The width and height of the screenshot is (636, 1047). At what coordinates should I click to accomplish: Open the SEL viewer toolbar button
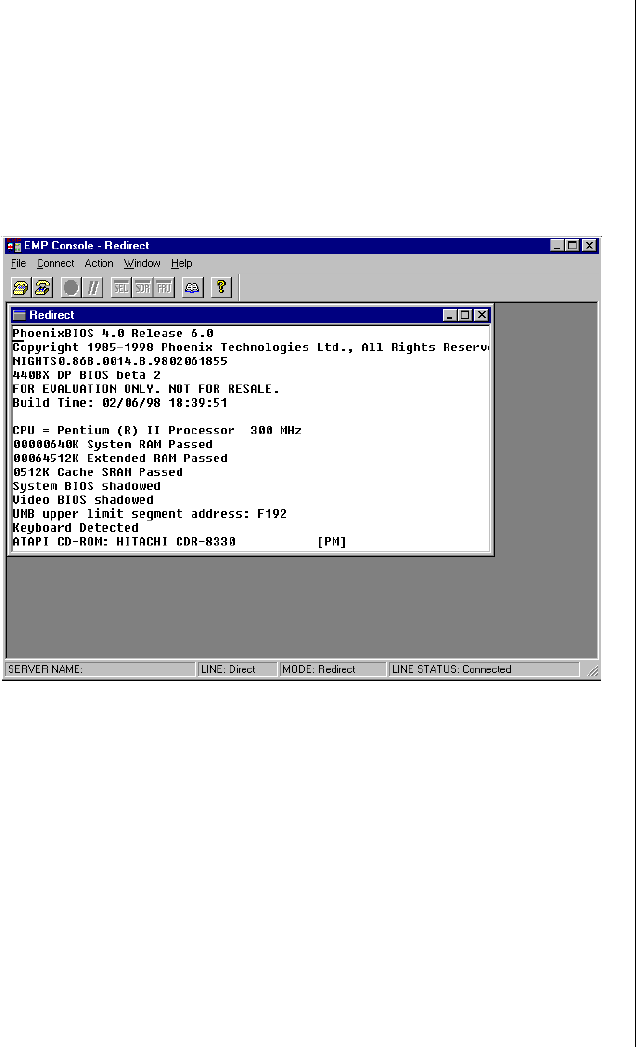point(121,288)
